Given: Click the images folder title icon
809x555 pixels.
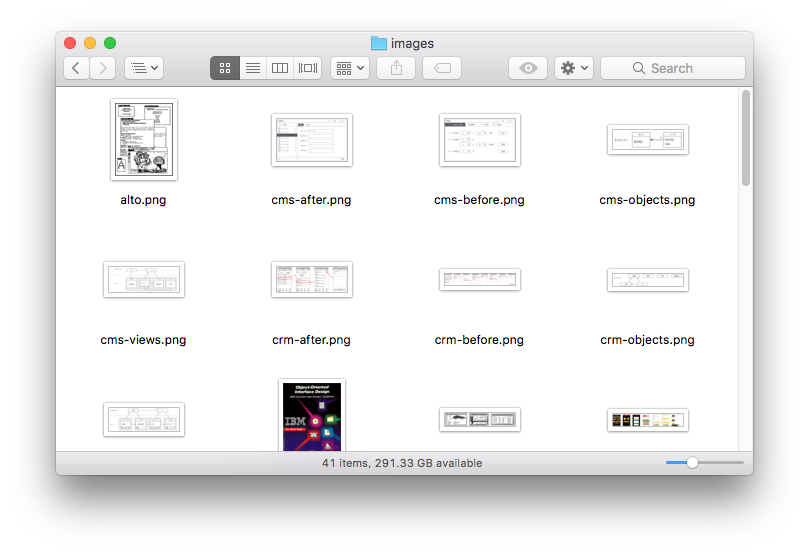Looking at the screenshot, I should pyautogui.click(x=378, y=43).
